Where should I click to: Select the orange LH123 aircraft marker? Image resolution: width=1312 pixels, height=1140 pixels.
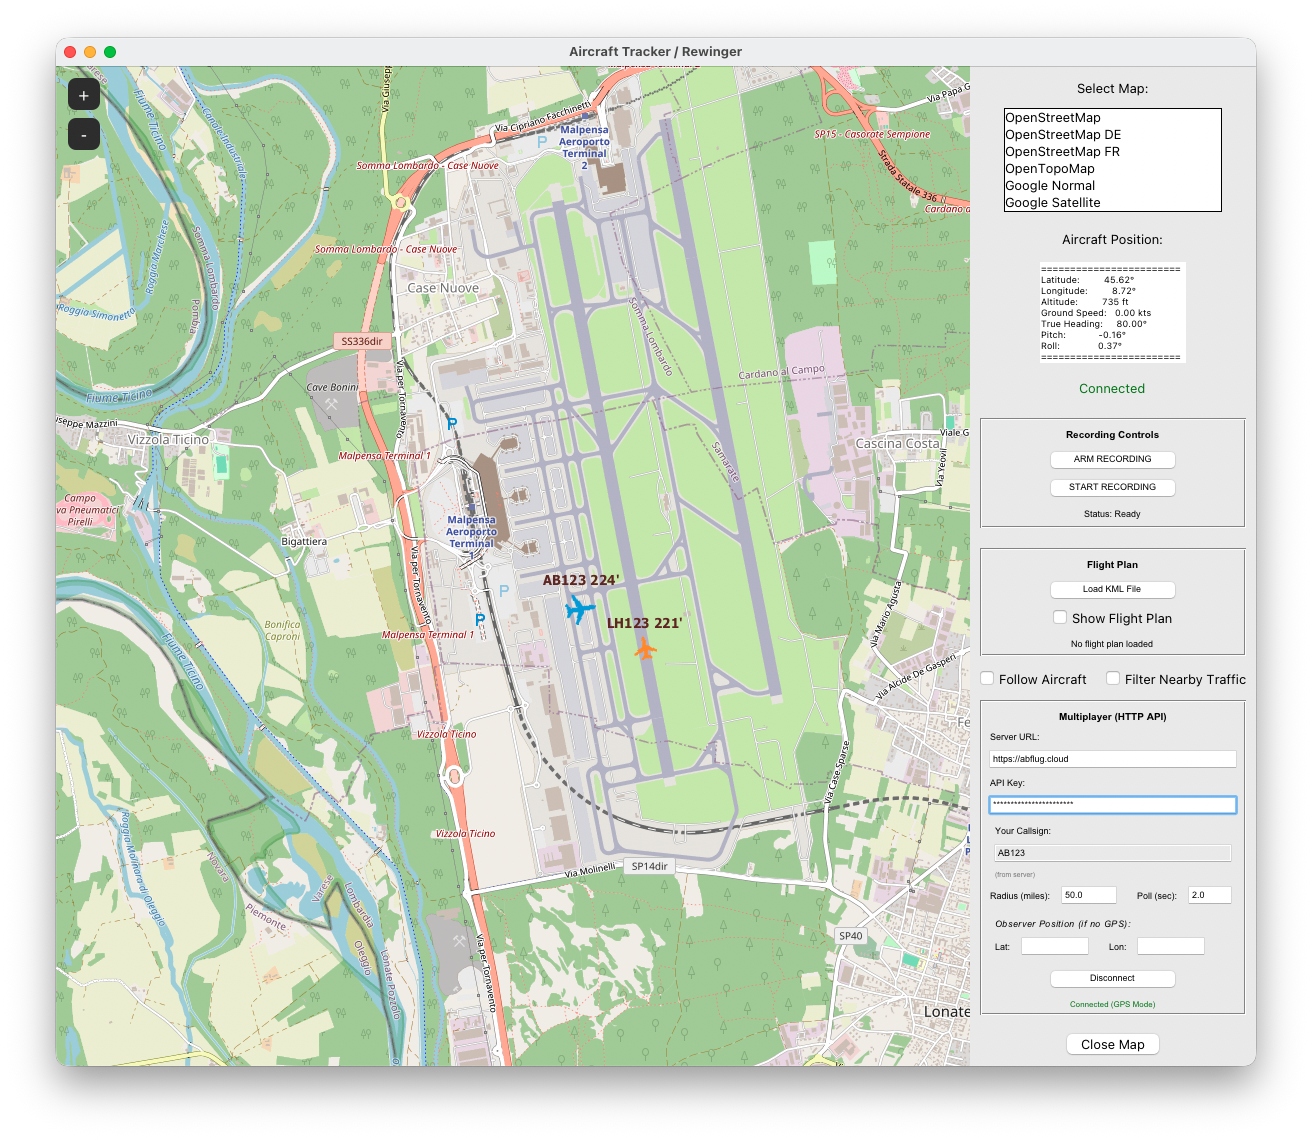(x=647, y=649)
